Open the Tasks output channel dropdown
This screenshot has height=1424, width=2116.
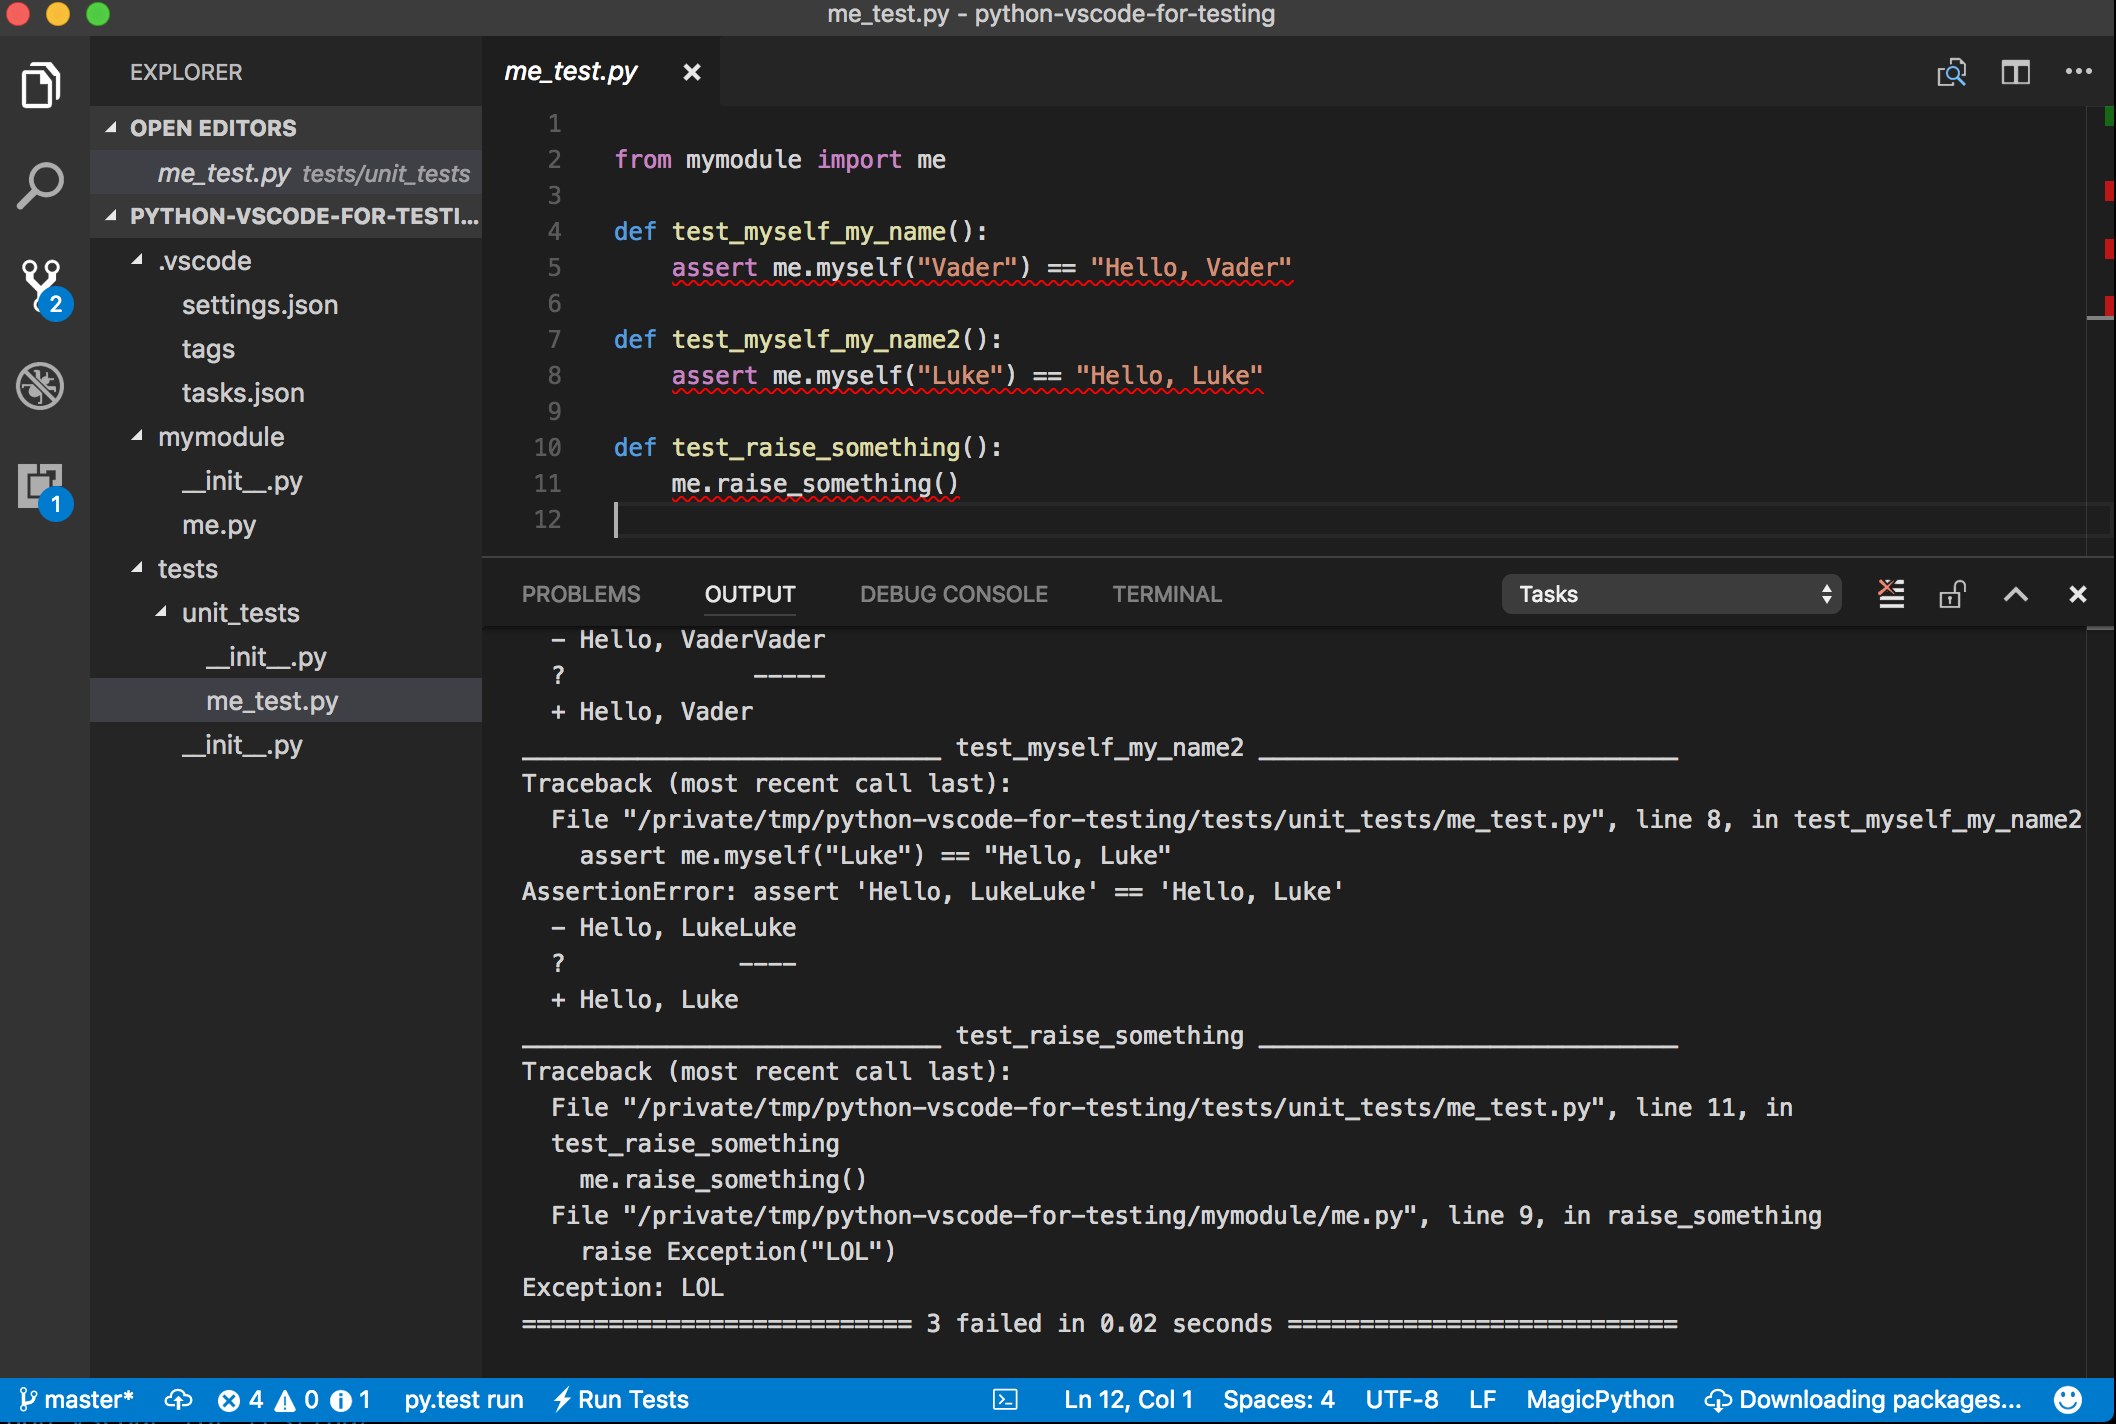(1671, 594)
